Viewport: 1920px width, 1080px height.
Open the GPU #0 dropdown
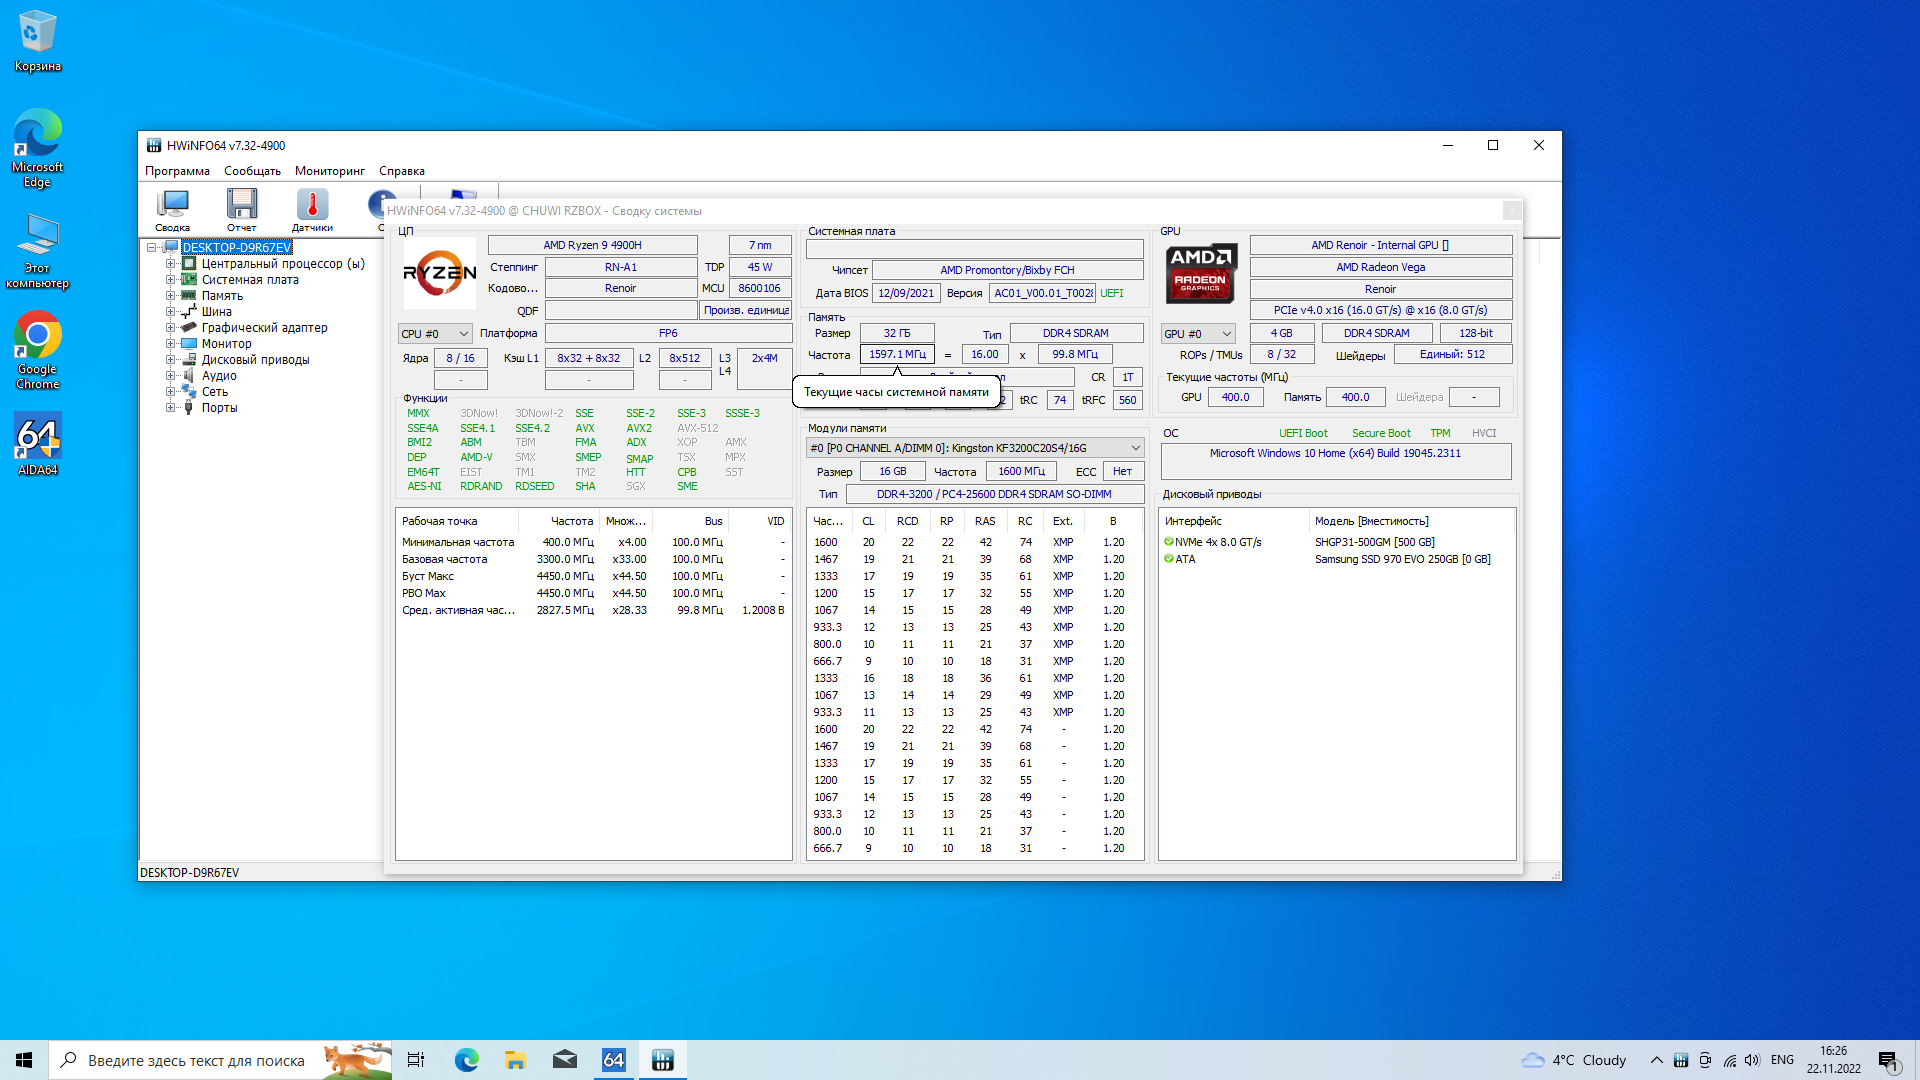(x=1197, y=333)
